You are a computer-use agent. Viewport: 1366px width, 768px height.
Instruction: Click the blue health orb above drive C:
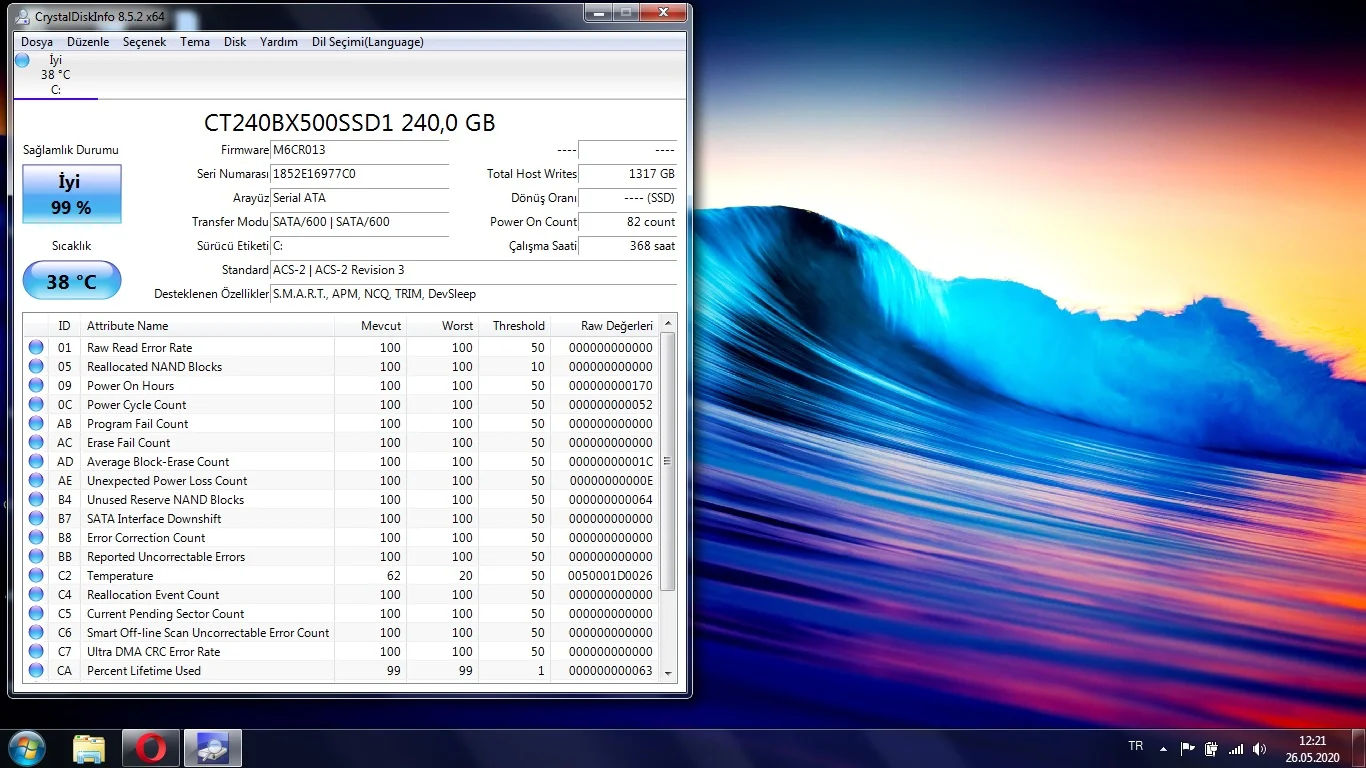(22, 60)
